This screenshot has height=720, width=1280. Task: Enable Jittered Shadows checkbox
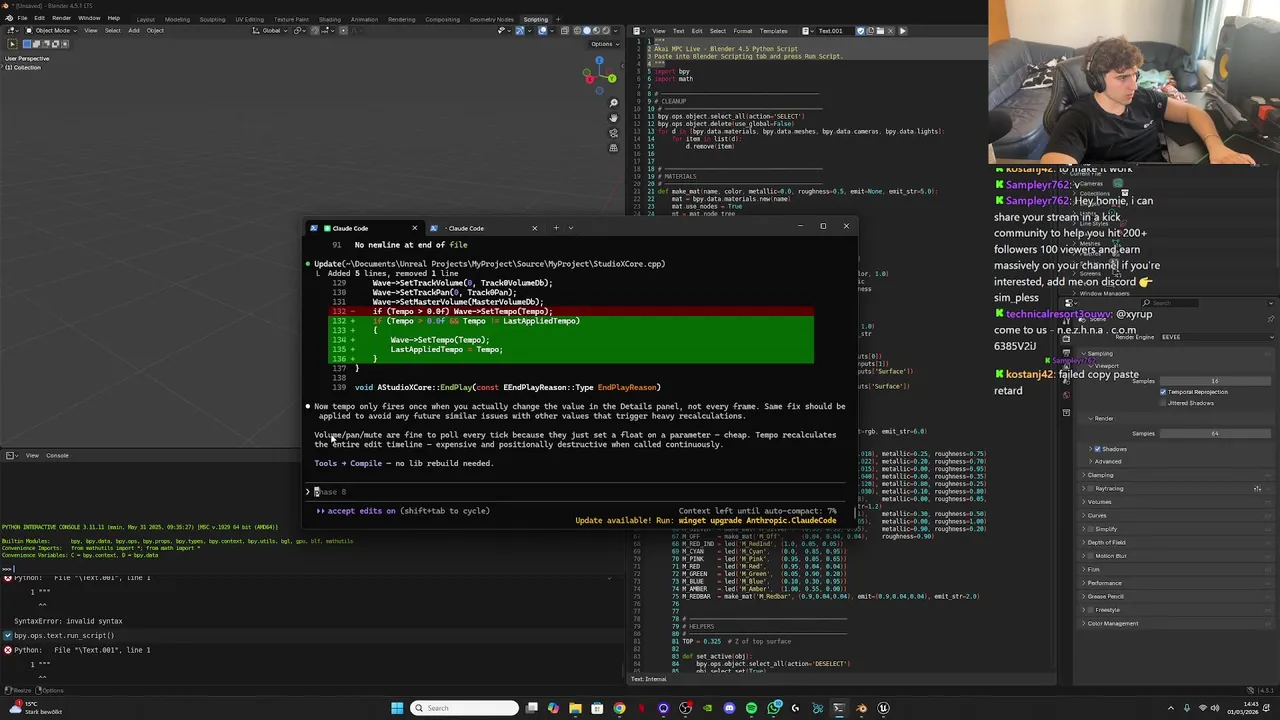click(x=1163, y=403)
